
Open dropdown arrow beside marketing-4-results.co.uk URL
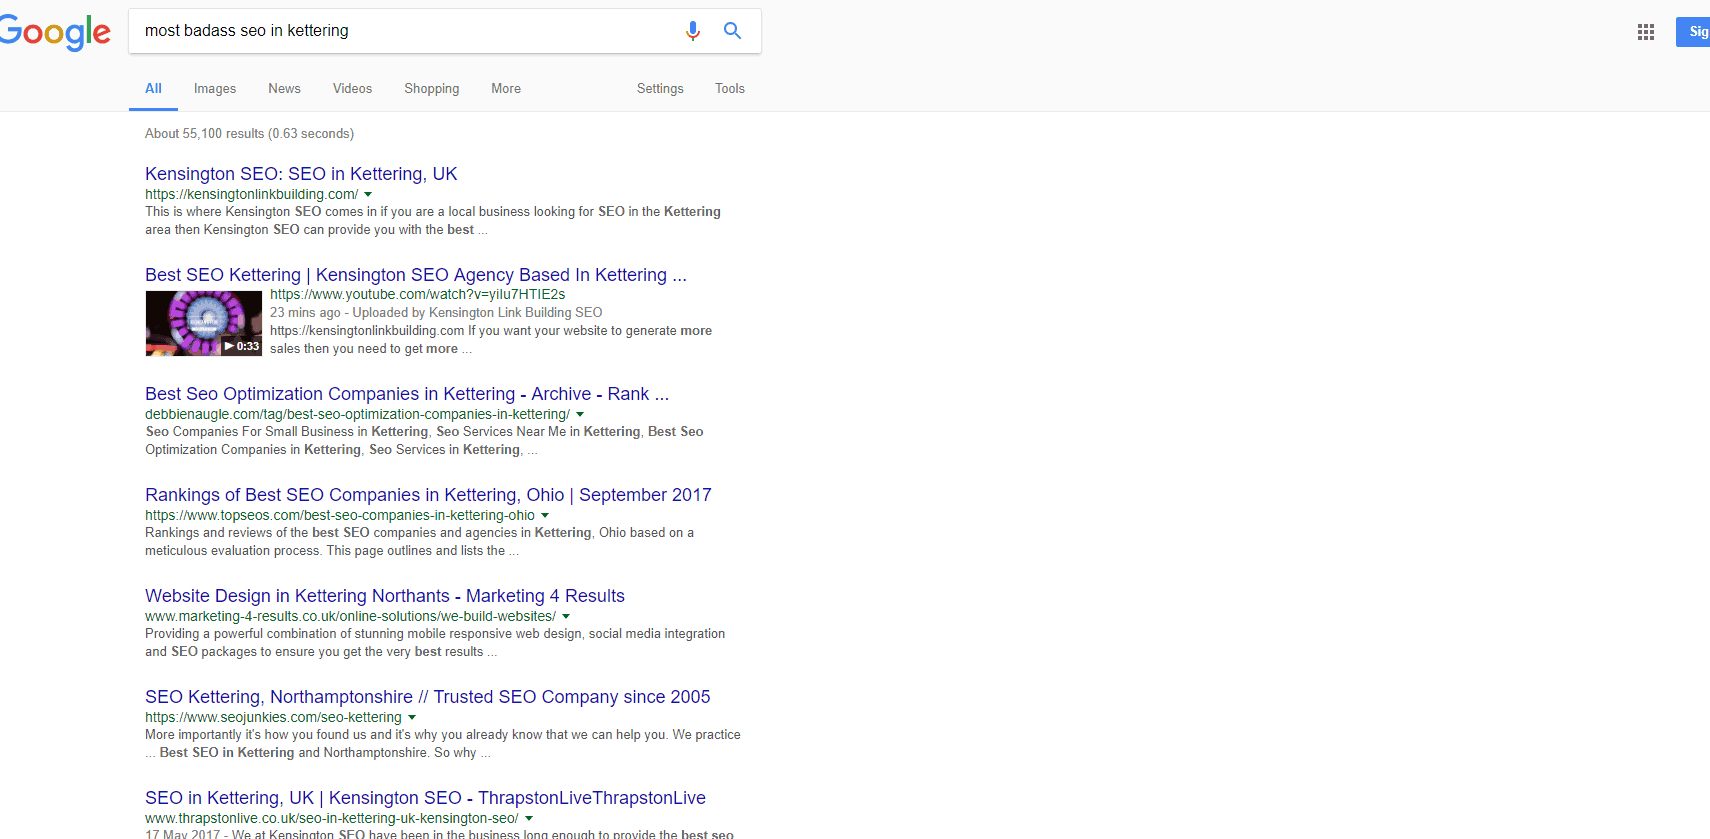click(x=566, y=617)
